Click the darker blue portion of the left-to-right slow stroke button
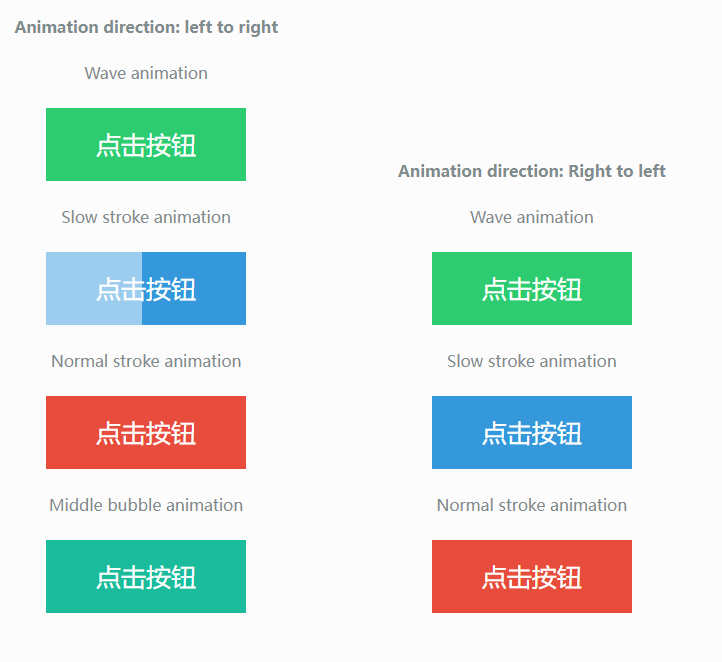722x662 pixels. (x=194, y=289)
